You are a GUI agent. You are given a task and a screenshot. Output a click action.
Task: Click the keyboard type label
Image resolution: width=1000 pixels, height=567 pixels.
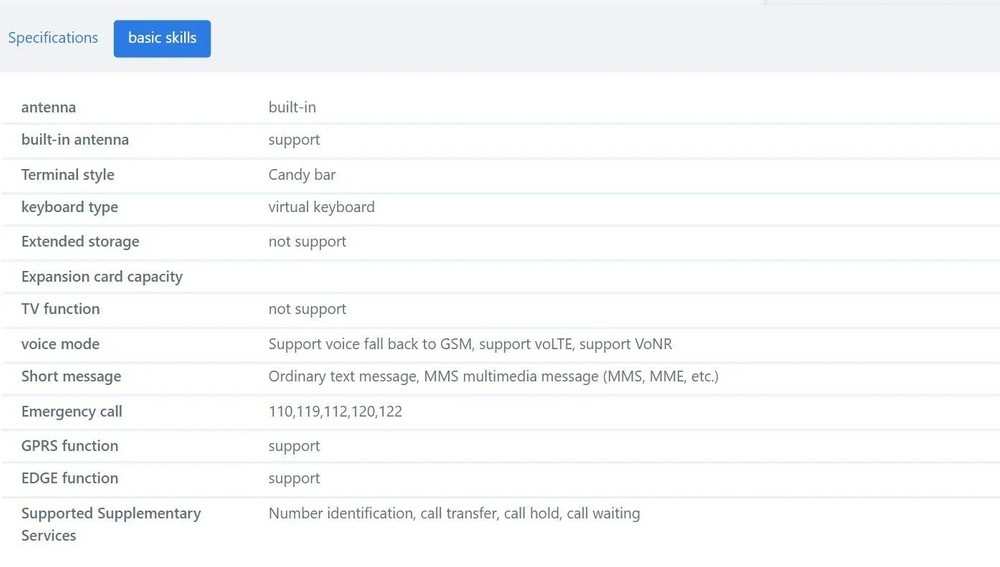[70, 208]
